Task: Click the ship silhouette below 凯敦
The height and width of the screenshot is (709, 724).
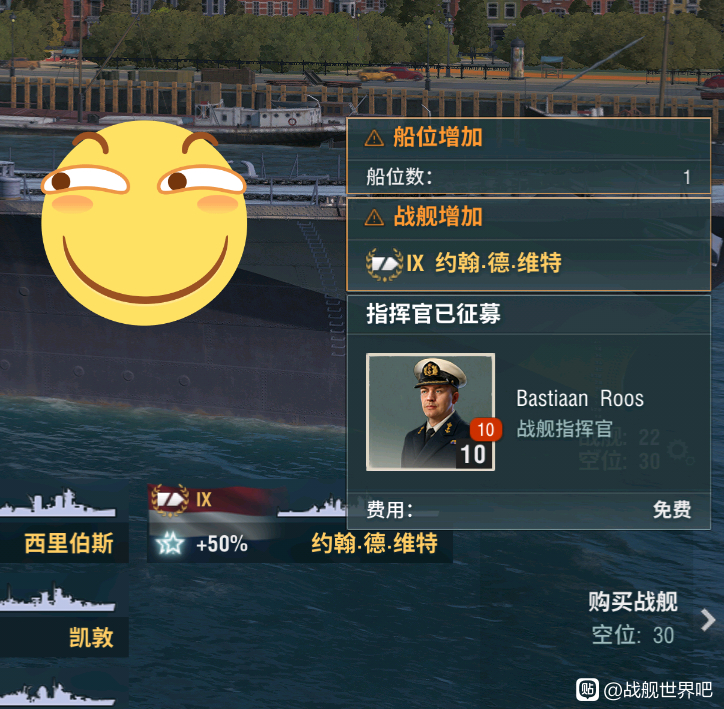Action: coord(58,694)
